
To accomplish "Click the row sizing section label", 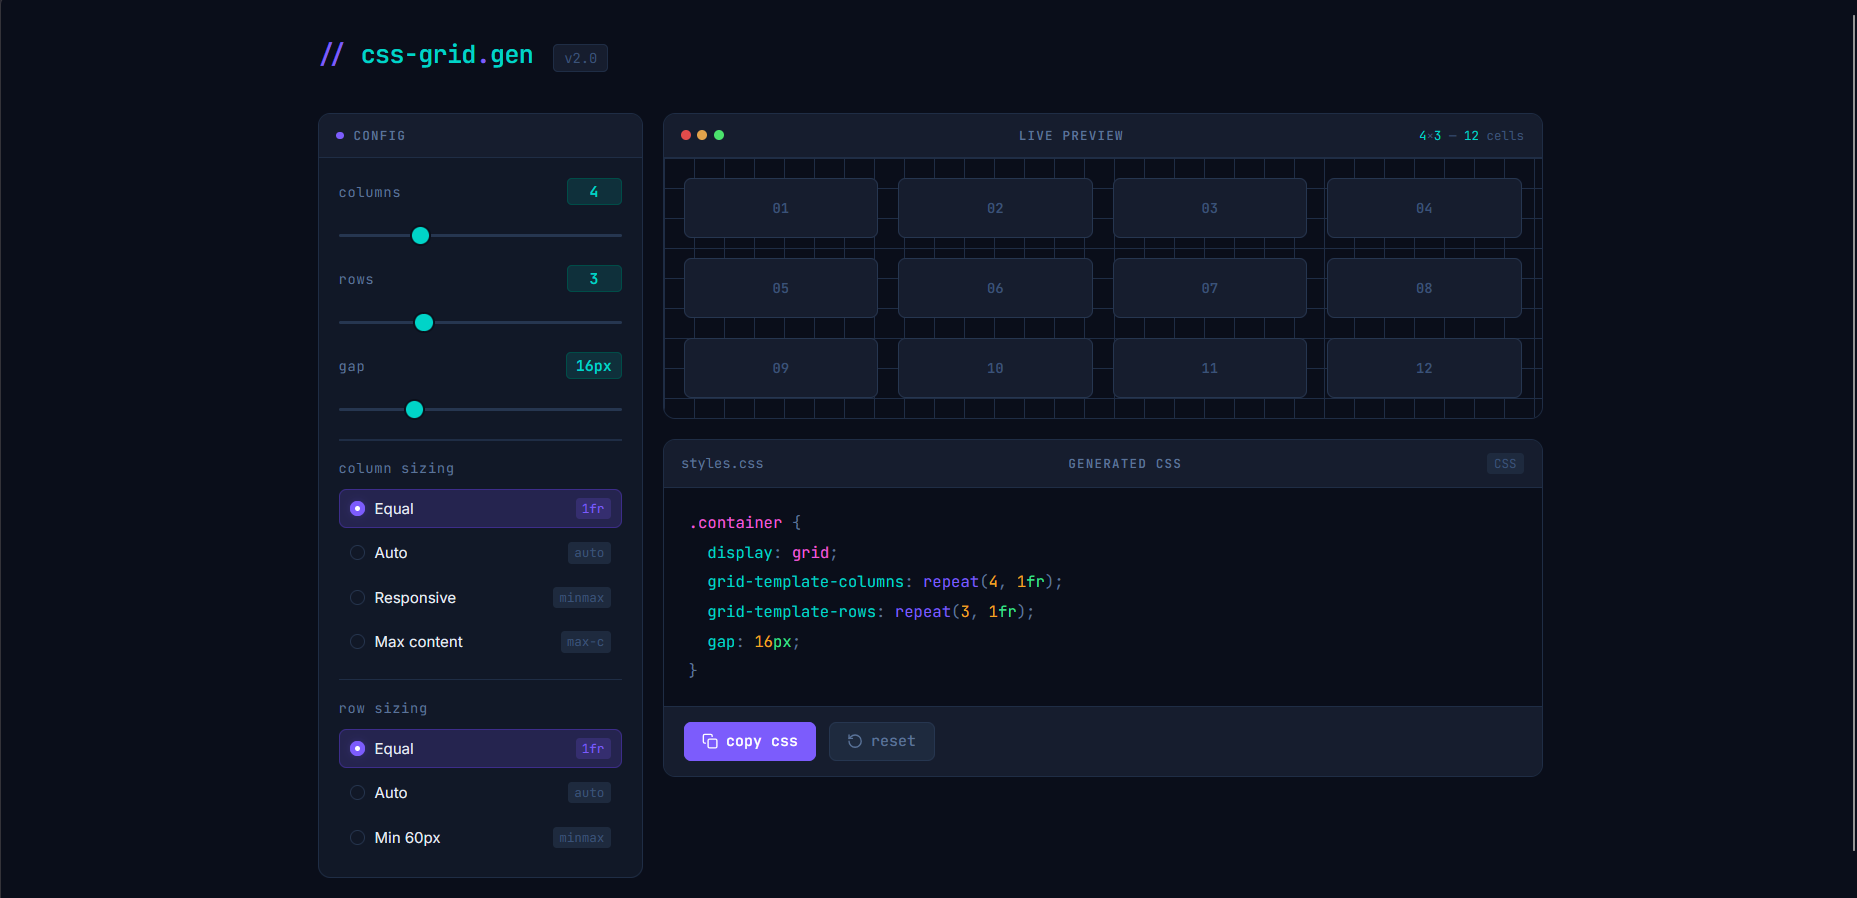I will (x=383, y=709).
